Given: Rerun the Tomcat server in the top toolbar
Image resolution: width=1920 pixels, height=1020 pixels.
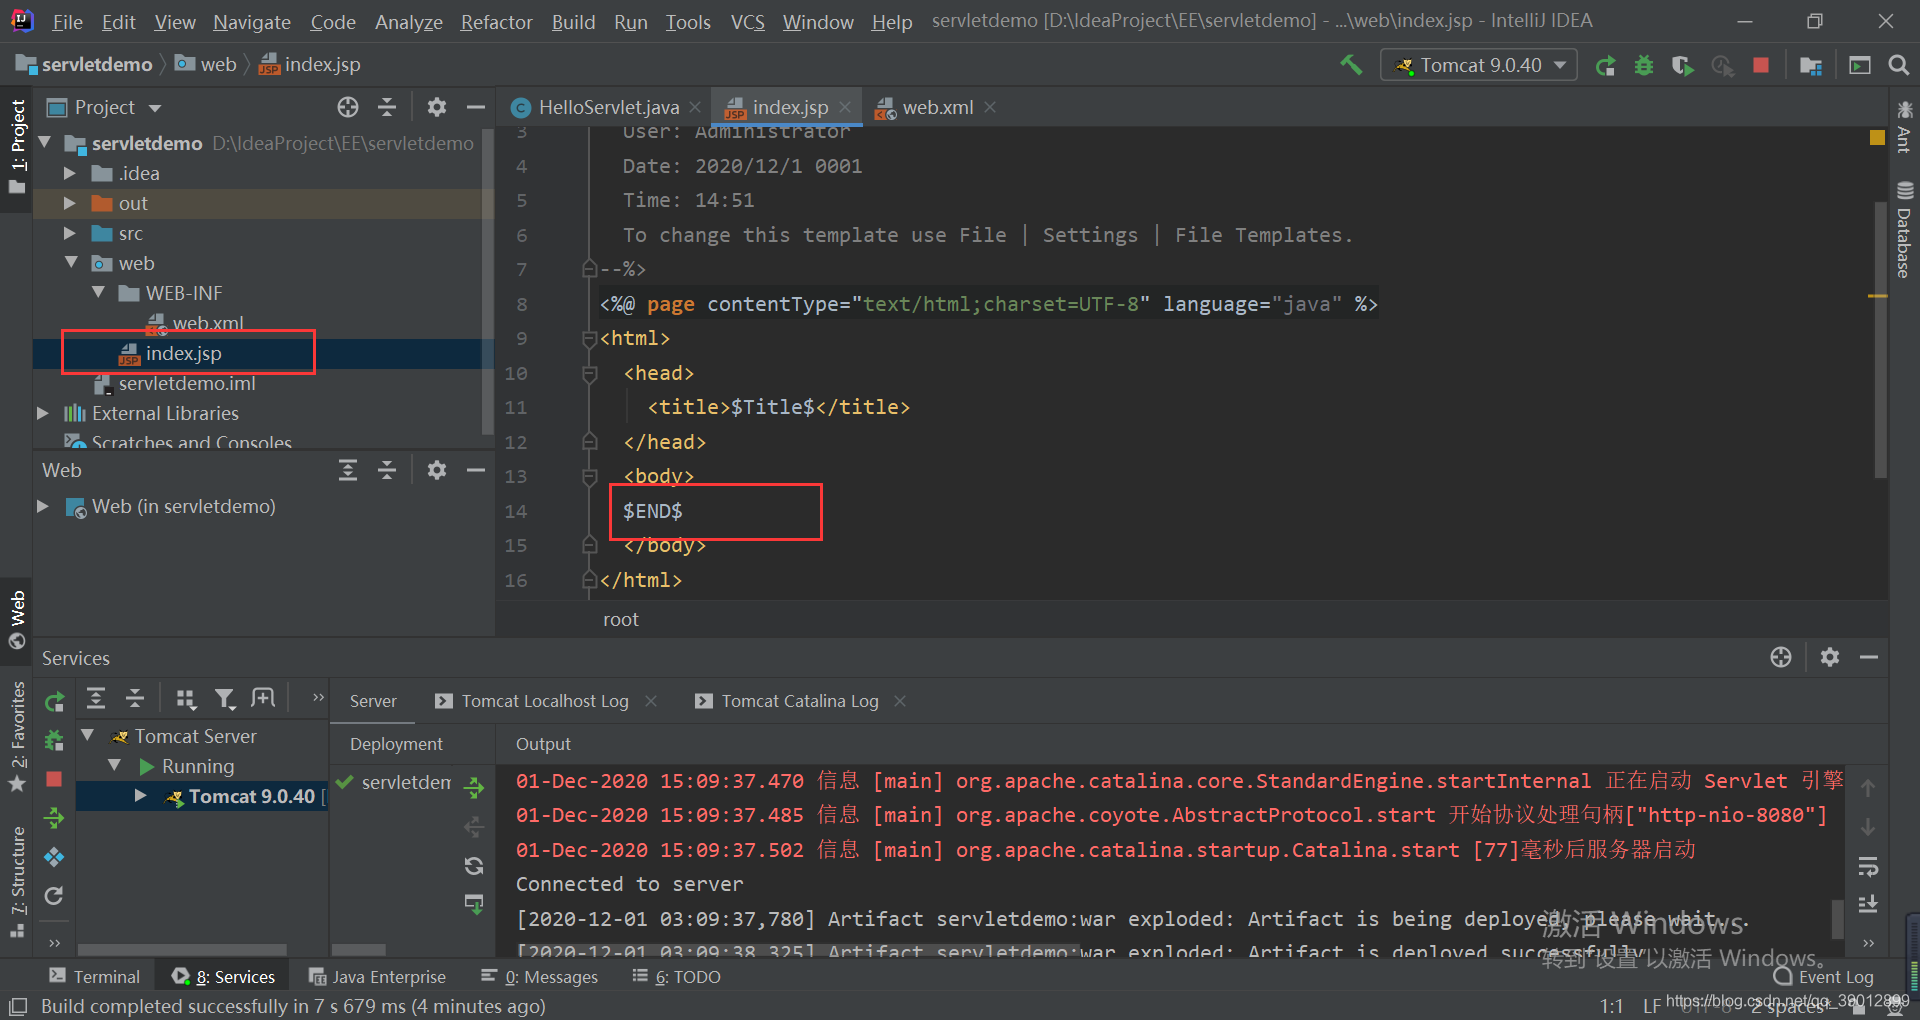Looking at the screenshot, I should point(1606,66).
